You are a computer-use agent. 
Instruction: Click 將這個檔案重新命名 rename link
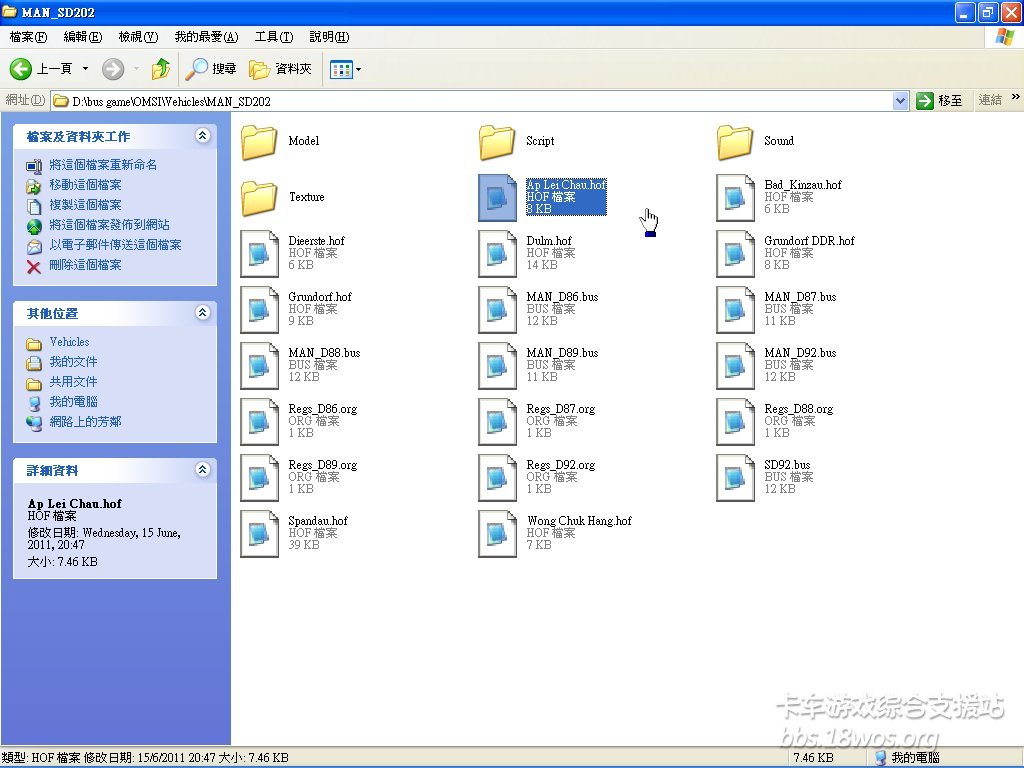[x=103, y=165]
